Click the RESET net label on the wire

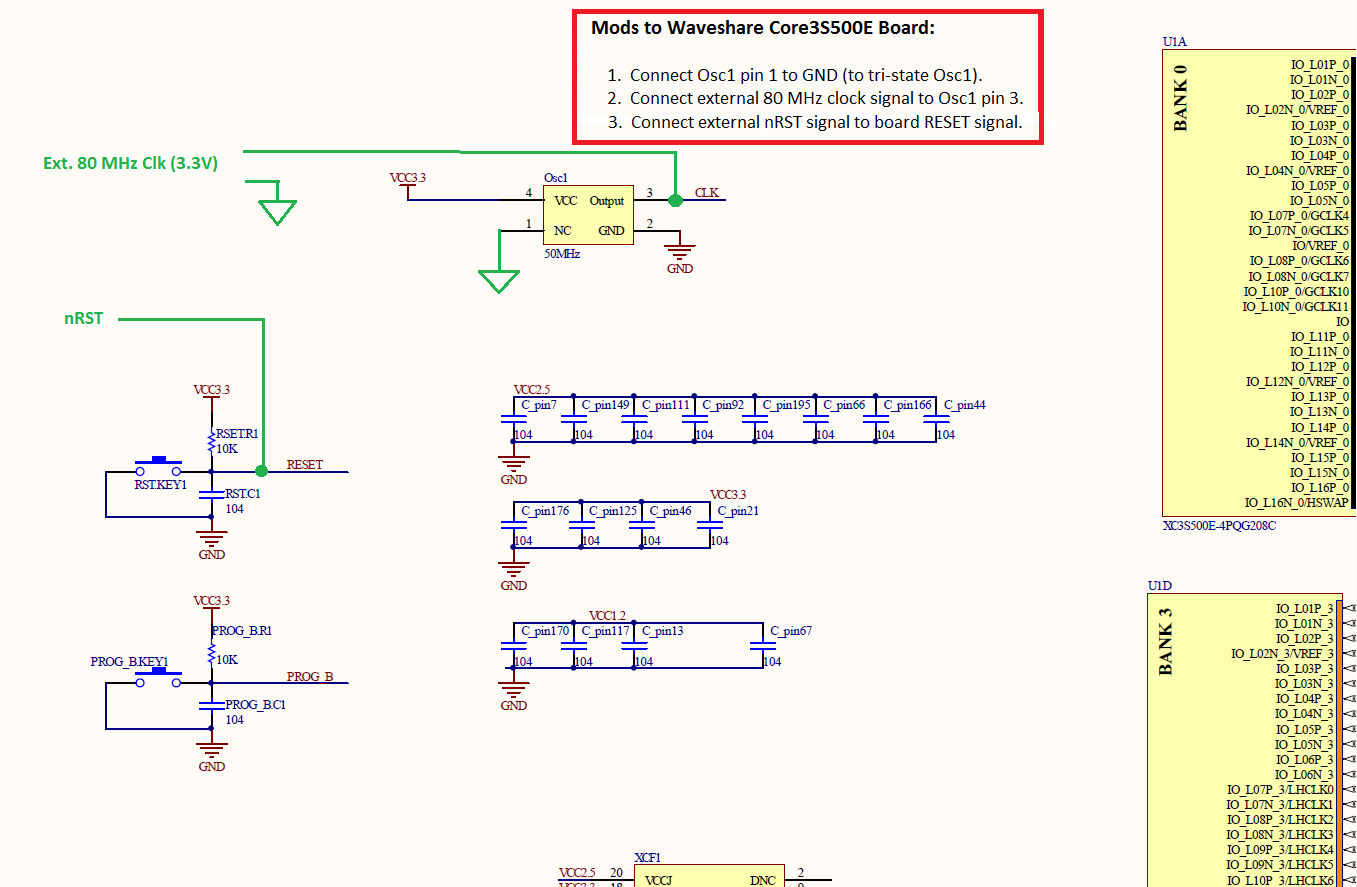306,464
